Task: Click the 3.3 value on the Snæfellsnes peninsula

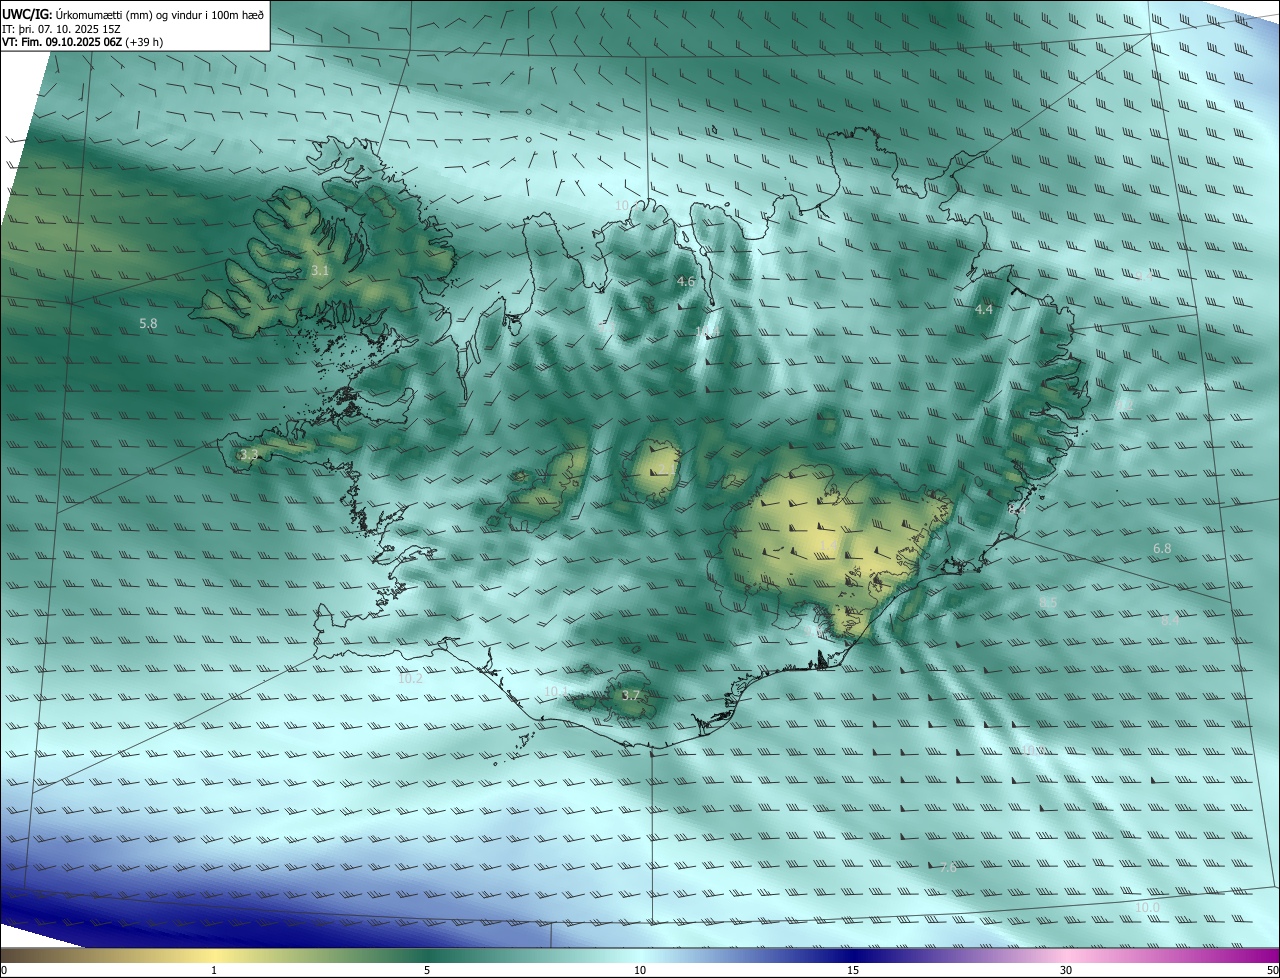Action: pyautogui.click(x=249, y=454)
